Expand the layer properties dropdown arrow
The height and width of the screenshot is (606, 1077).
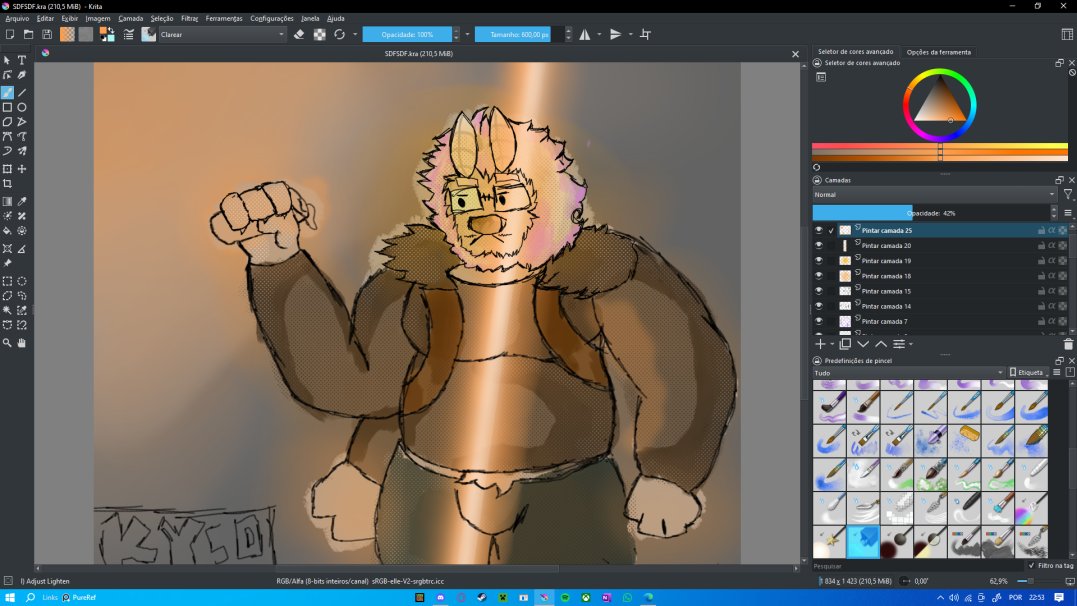pyautogui.click(x=911, y=344)
